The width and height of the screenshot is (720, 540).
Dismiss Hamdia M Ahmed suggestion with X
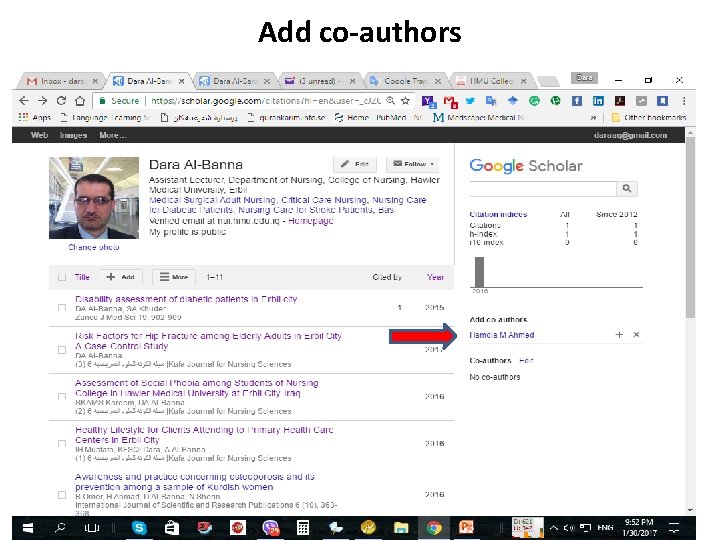click(636, 335)
